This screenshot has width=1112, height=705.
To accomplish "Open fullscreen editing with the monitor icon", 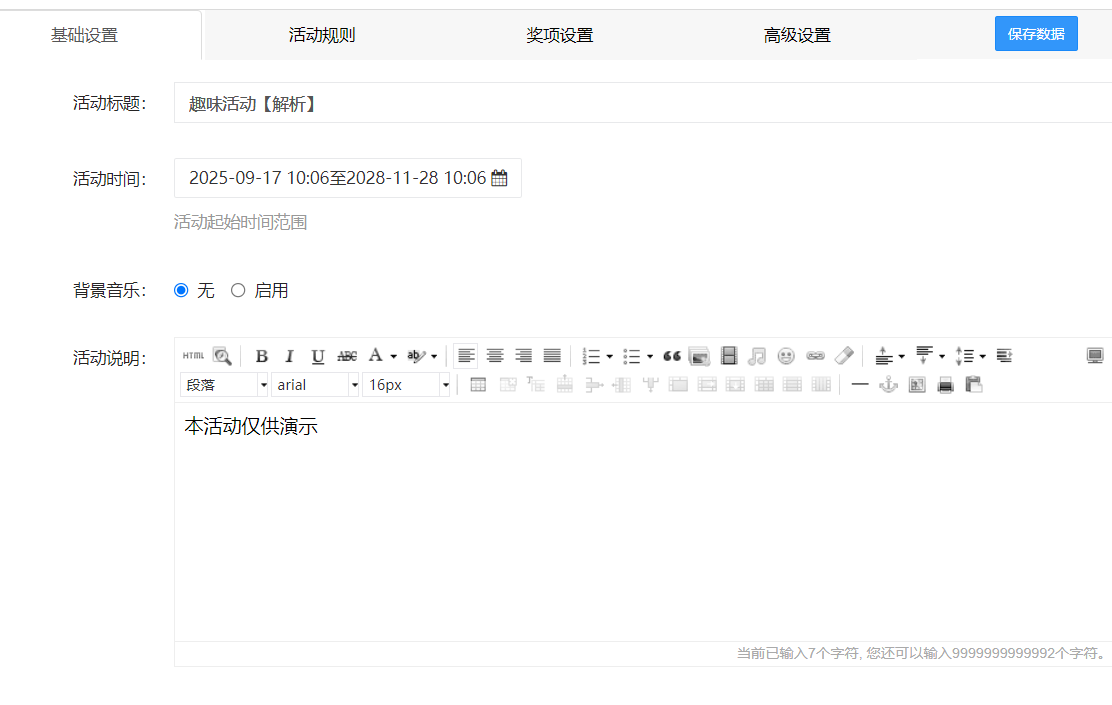I will [1095, 354].
